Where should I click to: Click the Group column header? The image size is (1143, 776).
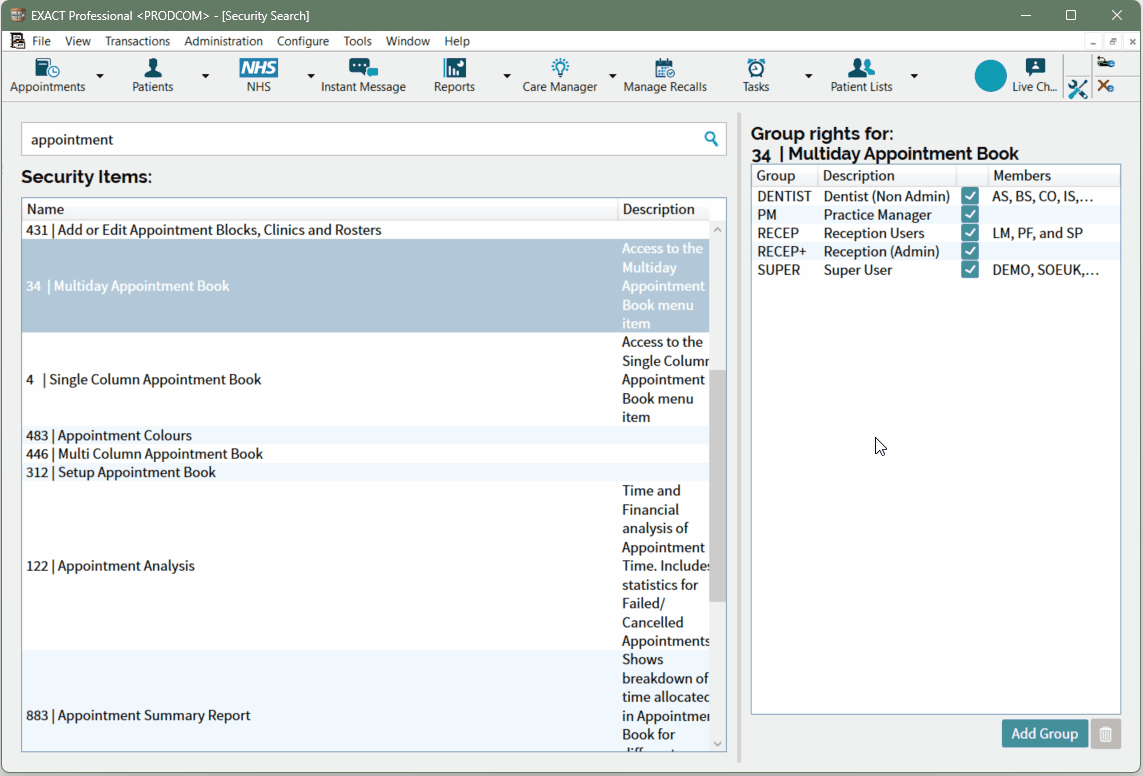[x=784, y=176]
